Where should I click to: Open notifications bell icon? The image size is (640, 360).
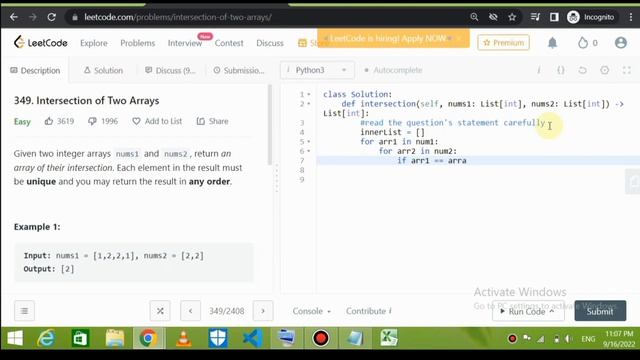click(x=552, y=42)
